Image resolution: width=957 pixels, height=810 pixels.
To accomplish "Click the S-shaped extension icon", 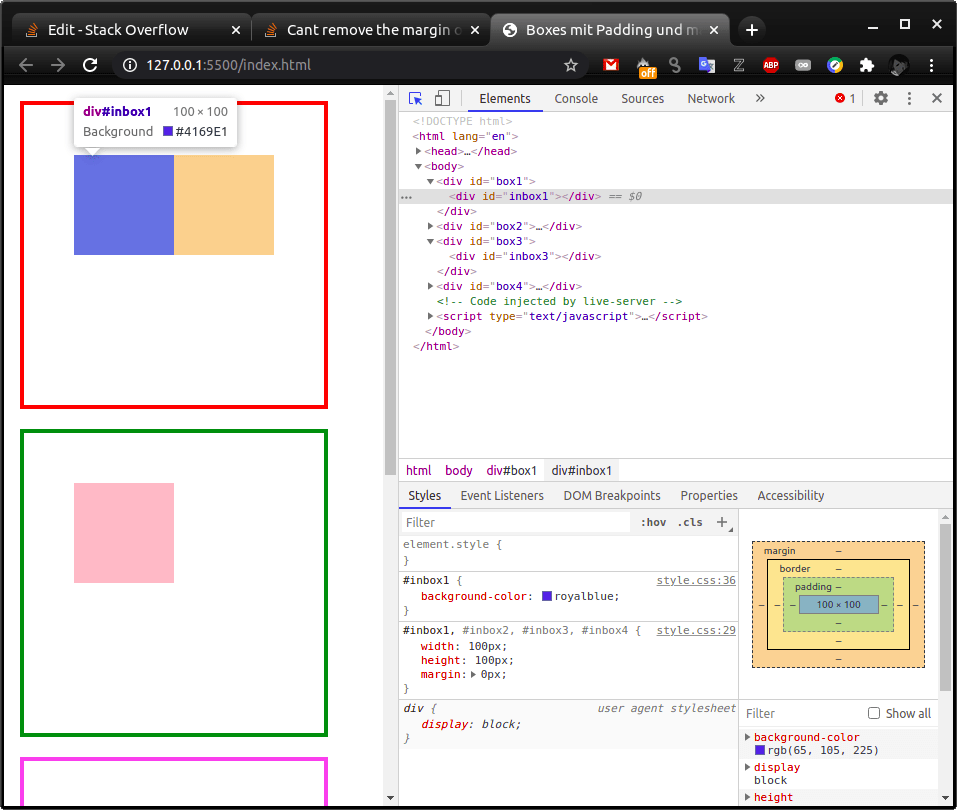I will point(674,65).
